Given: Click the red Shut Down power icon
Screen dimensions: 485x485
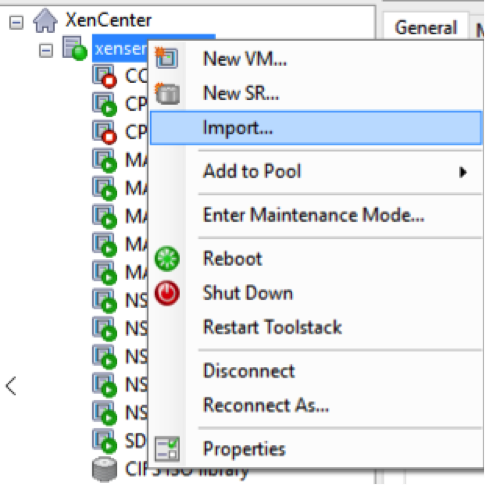Looking at the screenshot, I should [167, 293].
